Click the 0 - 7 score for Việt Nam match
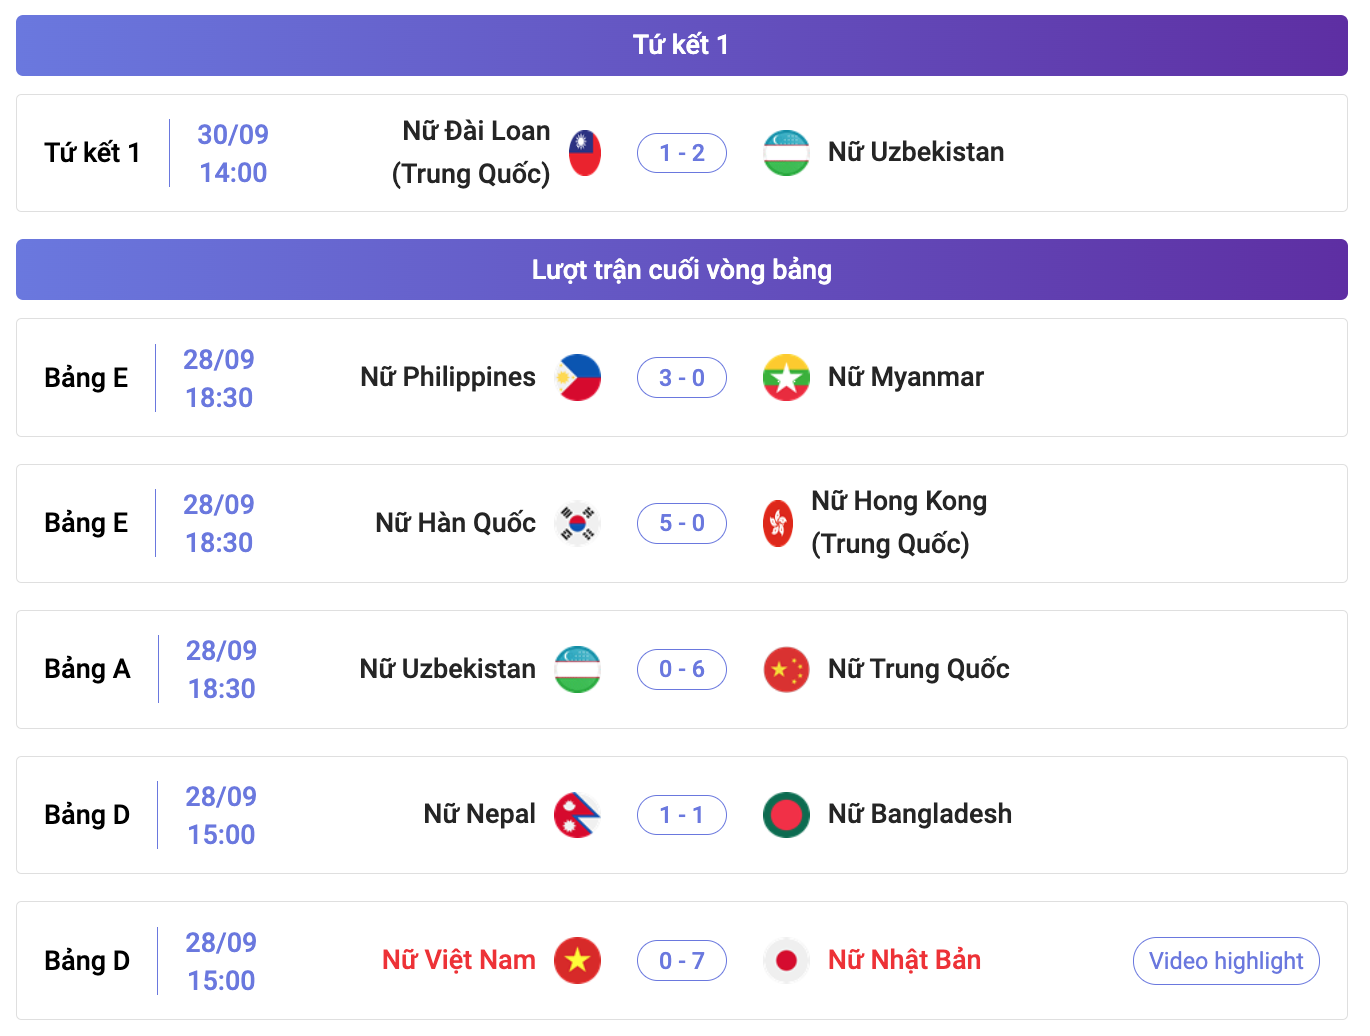The width and height of the screenshot is (1370, 1036). tap(682, 961)
